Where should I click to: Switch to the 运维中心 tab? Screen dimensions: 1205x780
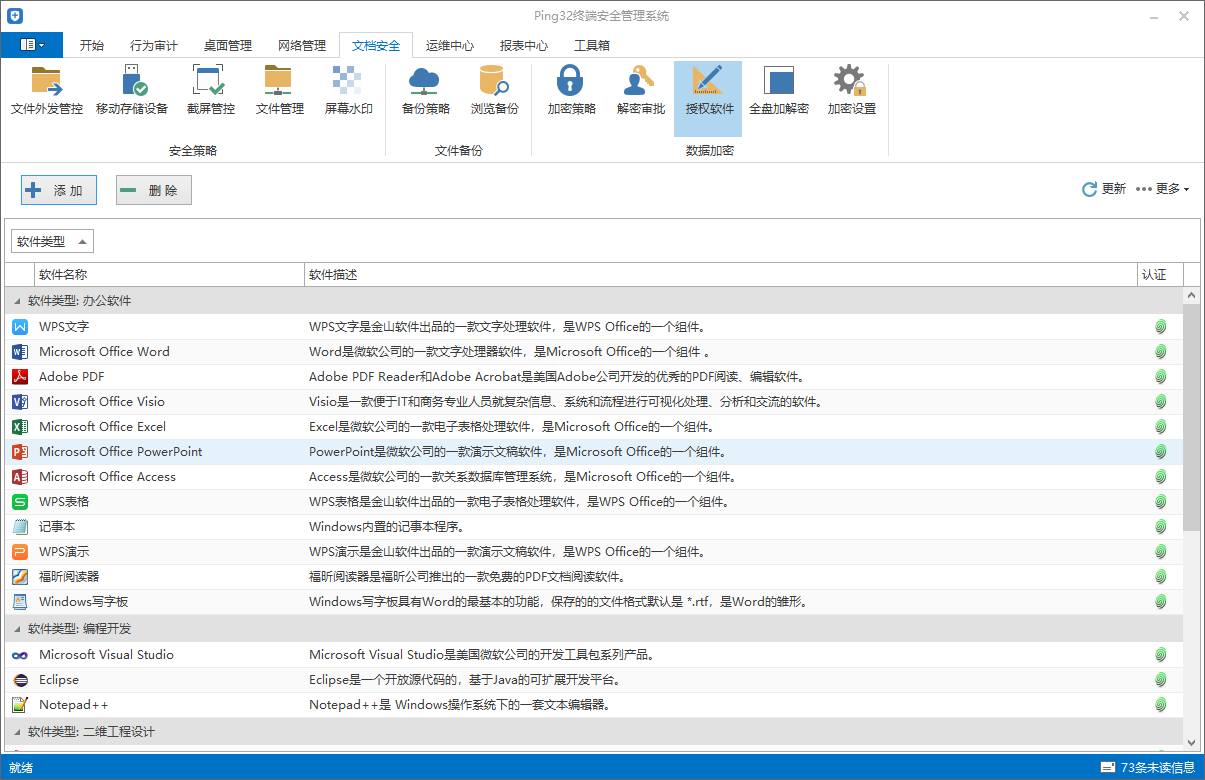[450, 45]
